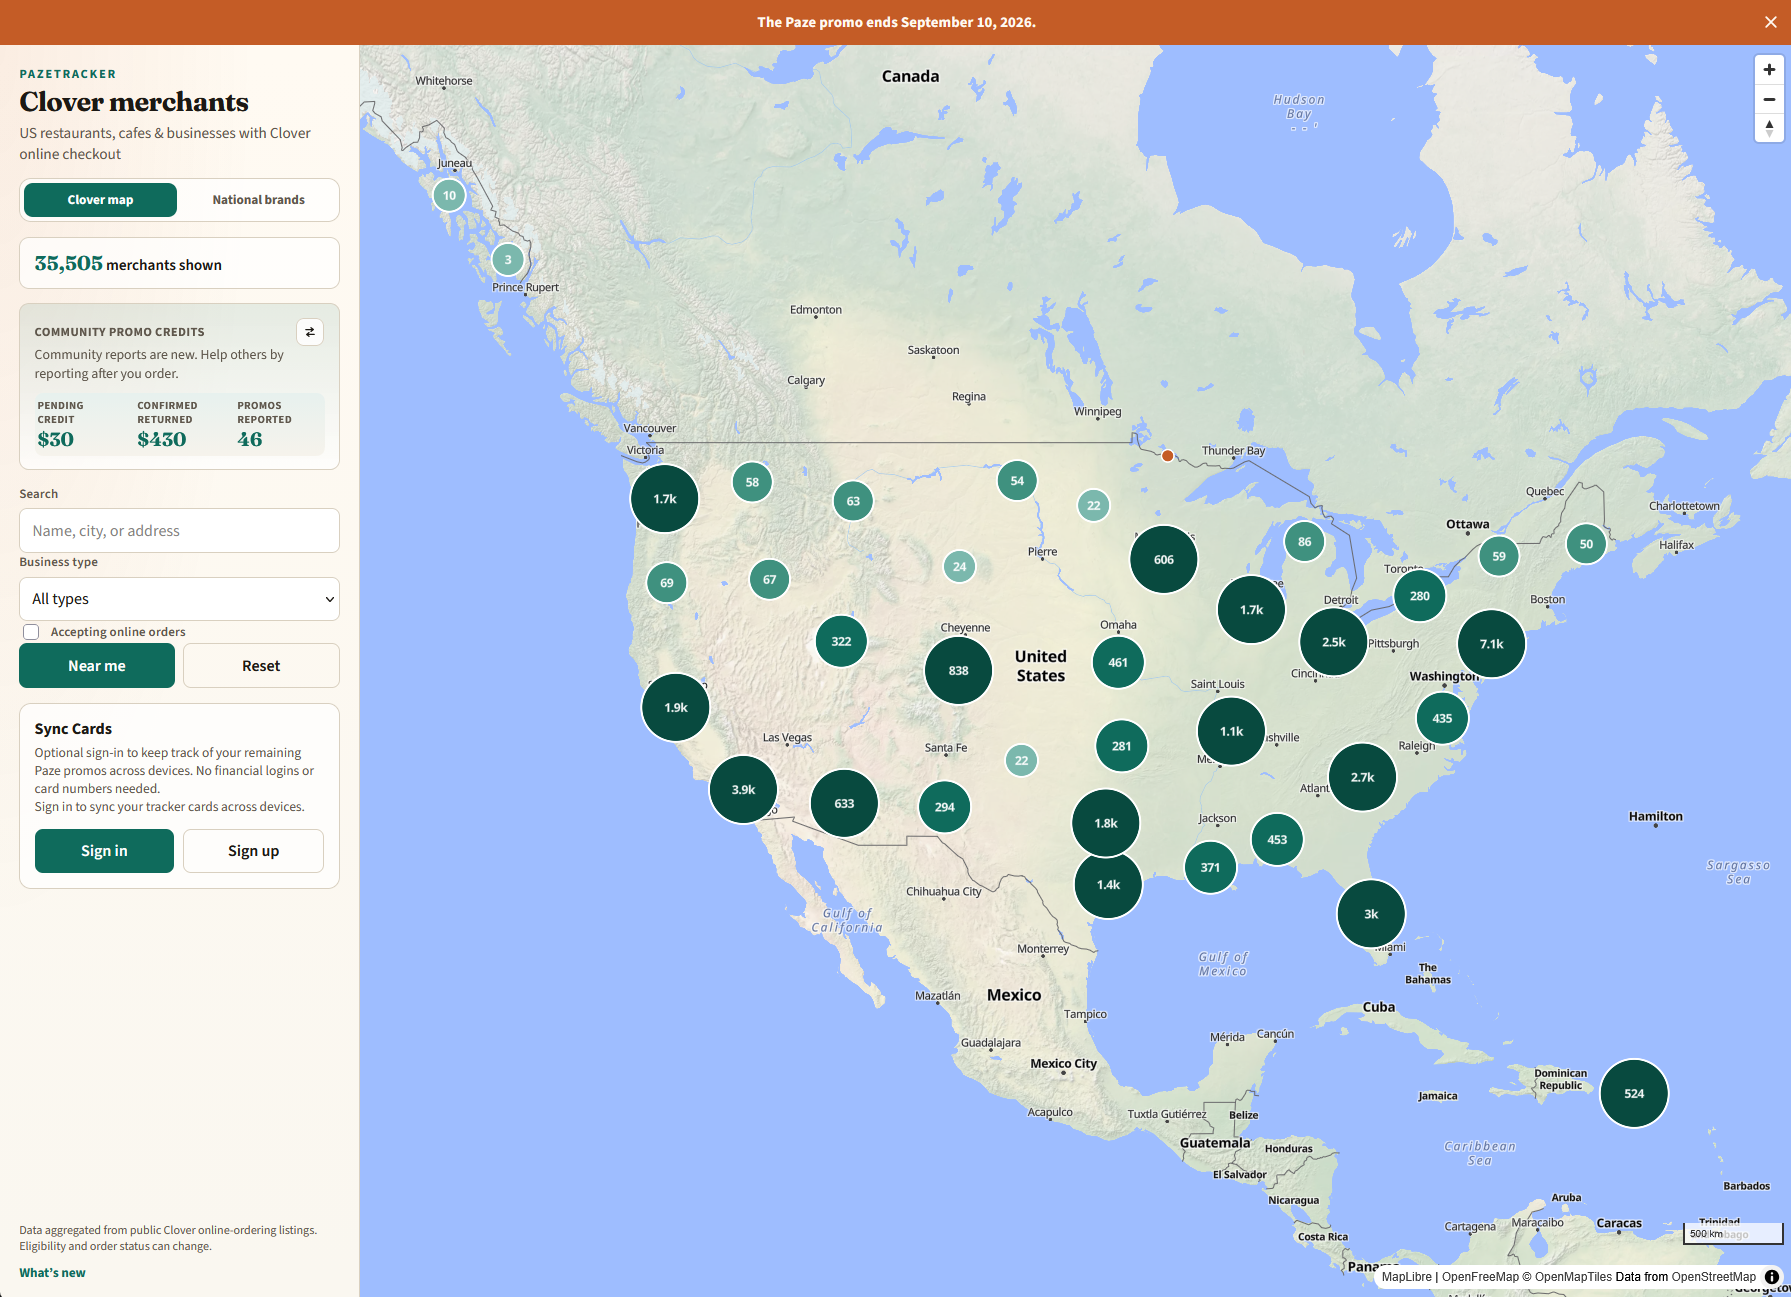Switch to the Clover map tab
This screenshot has width=1791, height=1297.
click(100, 200)
